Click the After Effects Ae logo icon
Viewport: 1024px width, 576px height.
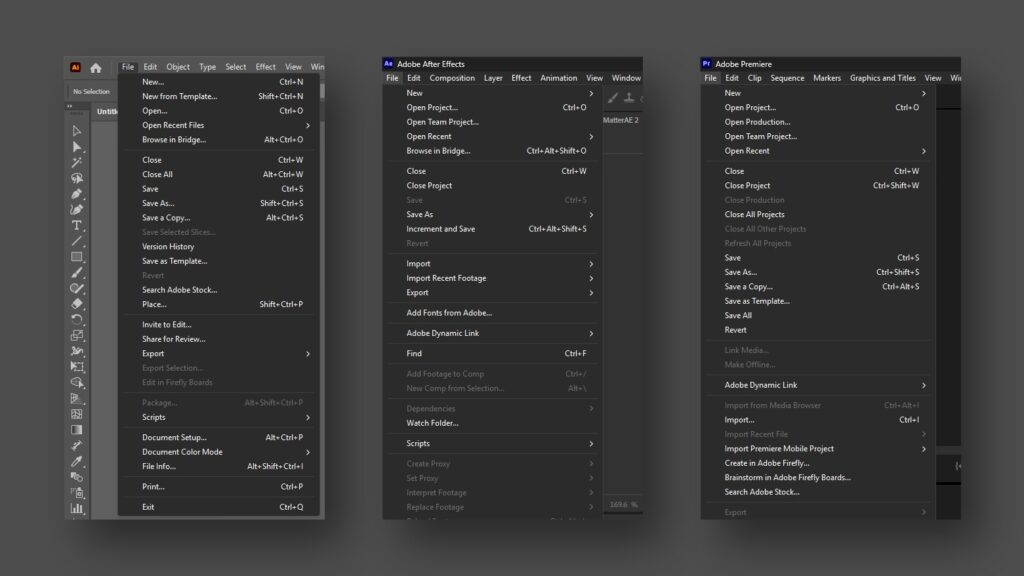[x=388, y=64]
